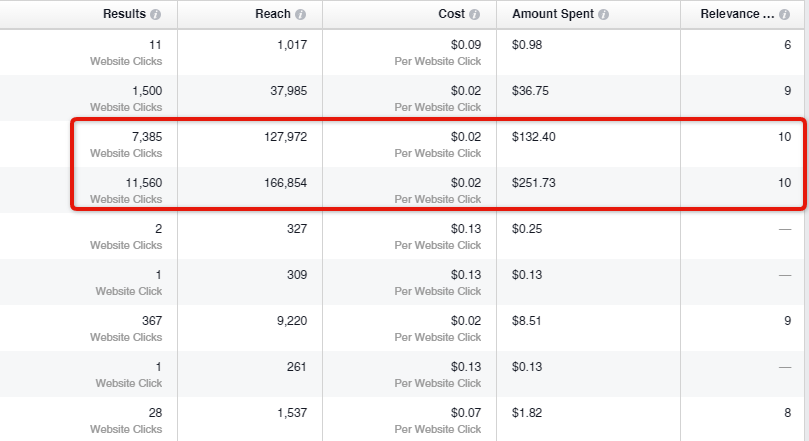Select the row with 11,560 Website Clicks
This screenshot has height=441, width=809.
(x=404, y=190)
